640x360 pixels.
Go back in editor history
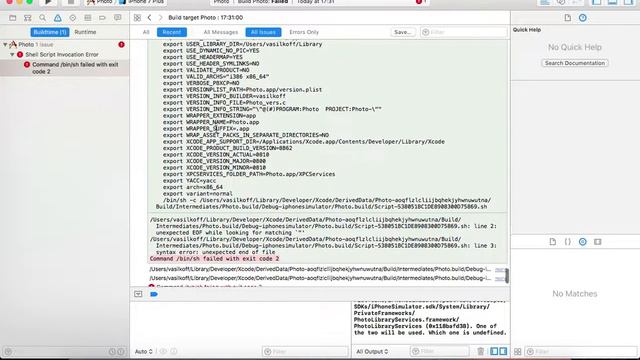[x=149, y=18]
